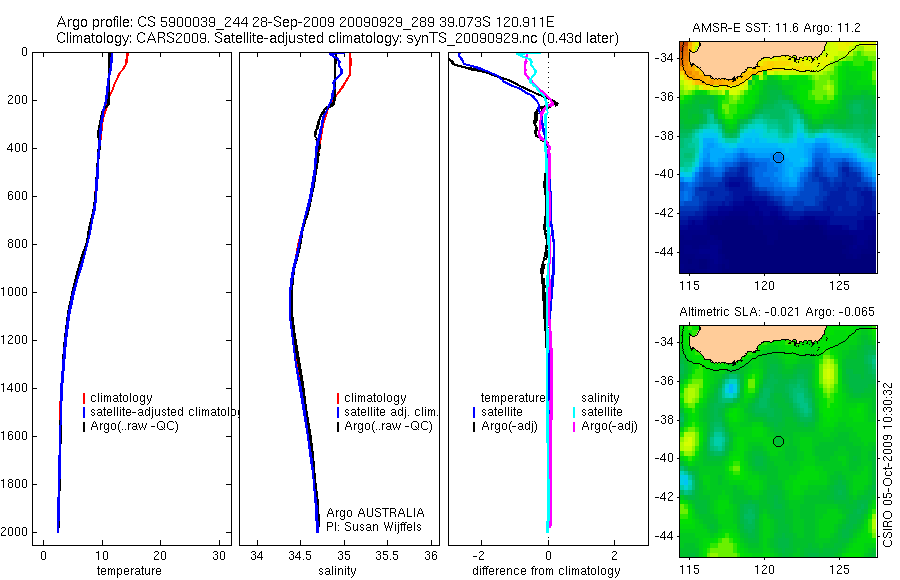The image size is (900, 580).
Task: Click the 1000 depth tick label
Action: pyautogui.click(x=15, y=292)
